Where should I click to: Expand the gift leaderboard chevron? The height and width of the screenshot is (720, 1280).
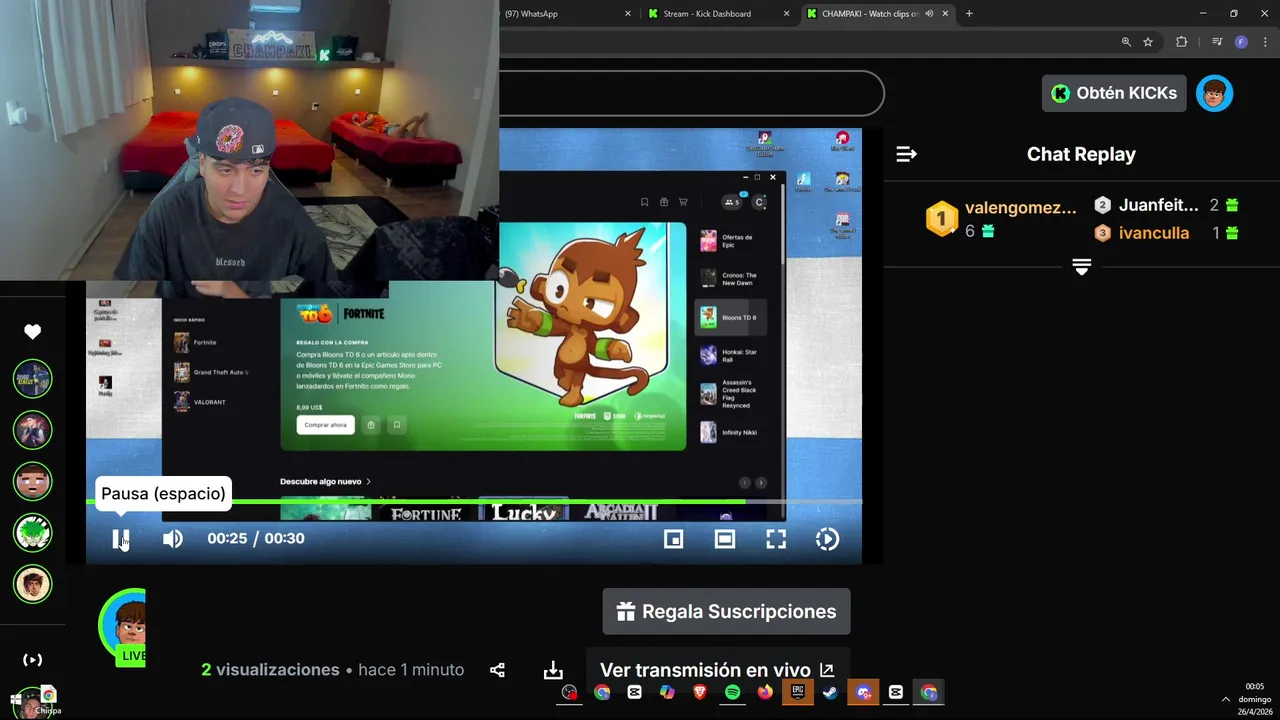tap(1081, 267)
